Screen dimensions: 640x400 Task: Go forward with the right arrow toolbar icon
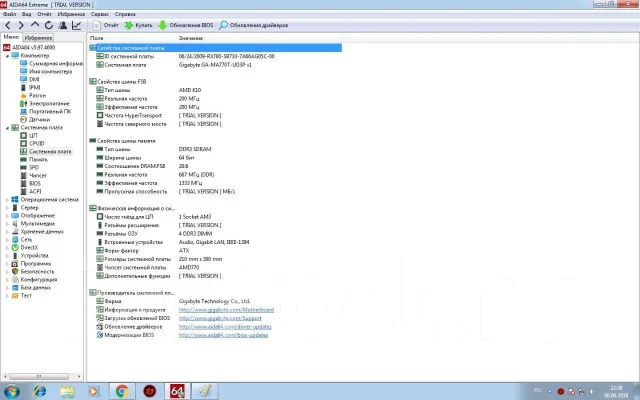tap(21, 25)
